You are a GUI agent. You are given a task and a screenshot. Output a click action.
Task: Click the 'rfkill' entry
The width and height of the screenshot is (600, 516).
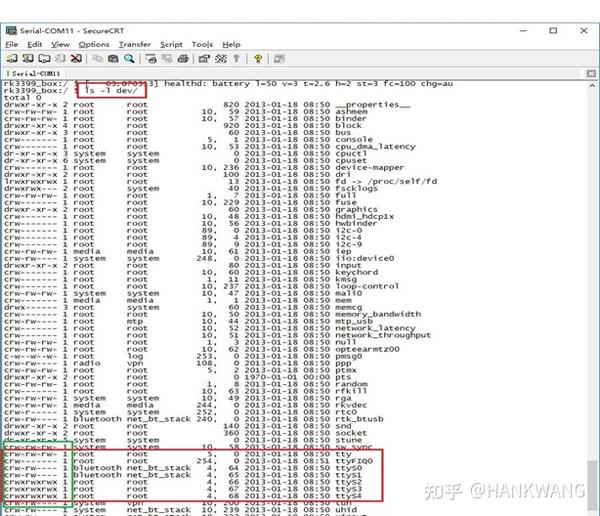click(x=351, y=391)
